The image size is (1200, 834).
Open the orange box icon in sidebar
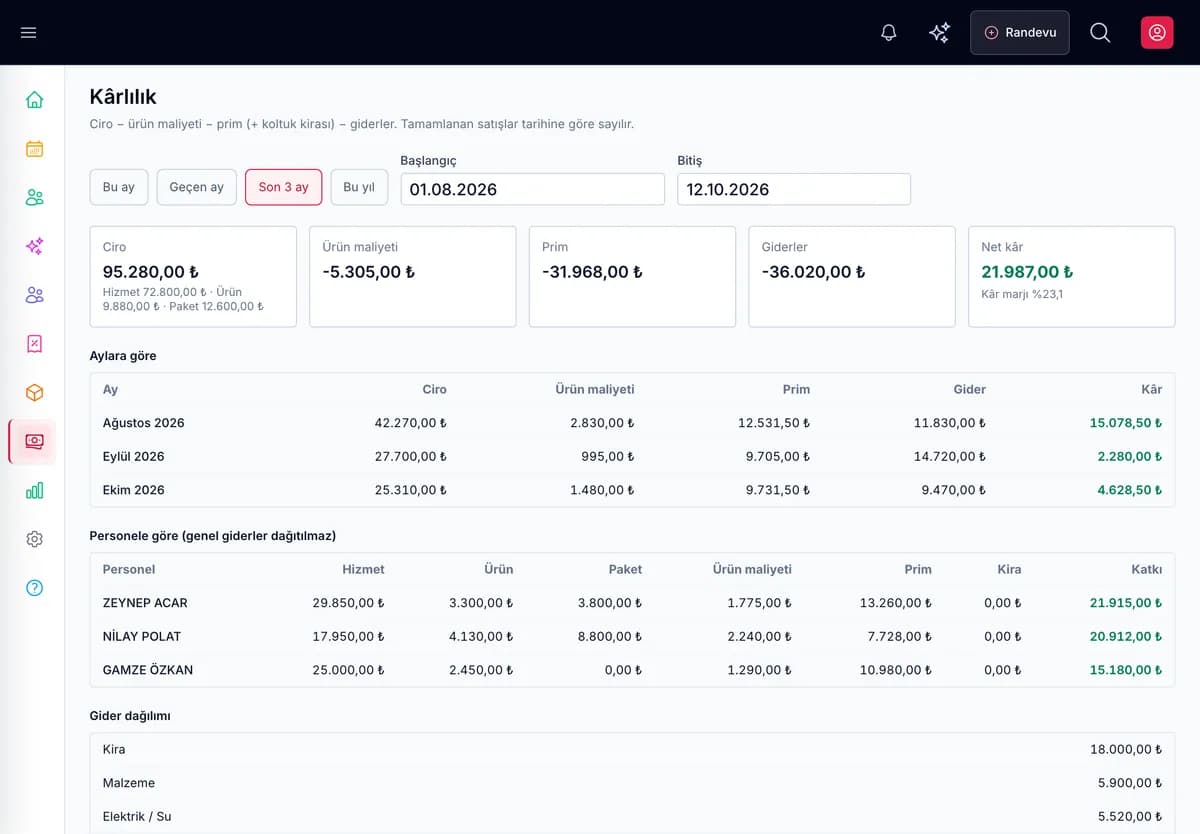tap(34, 393)
